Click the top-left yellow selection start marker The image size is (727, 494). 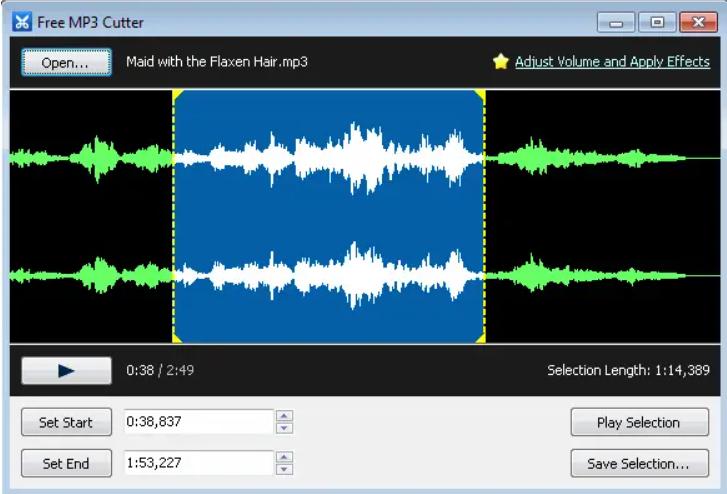coord(177,95)
